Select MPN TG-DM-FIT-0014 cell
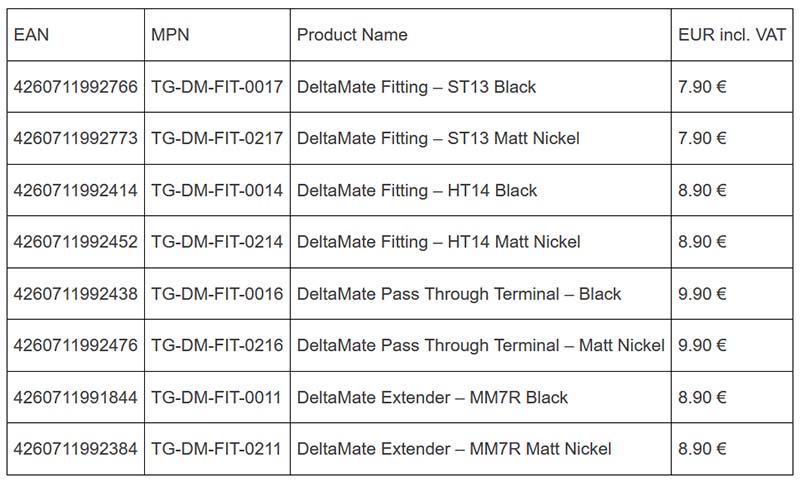800x482 pixels. 217,190
